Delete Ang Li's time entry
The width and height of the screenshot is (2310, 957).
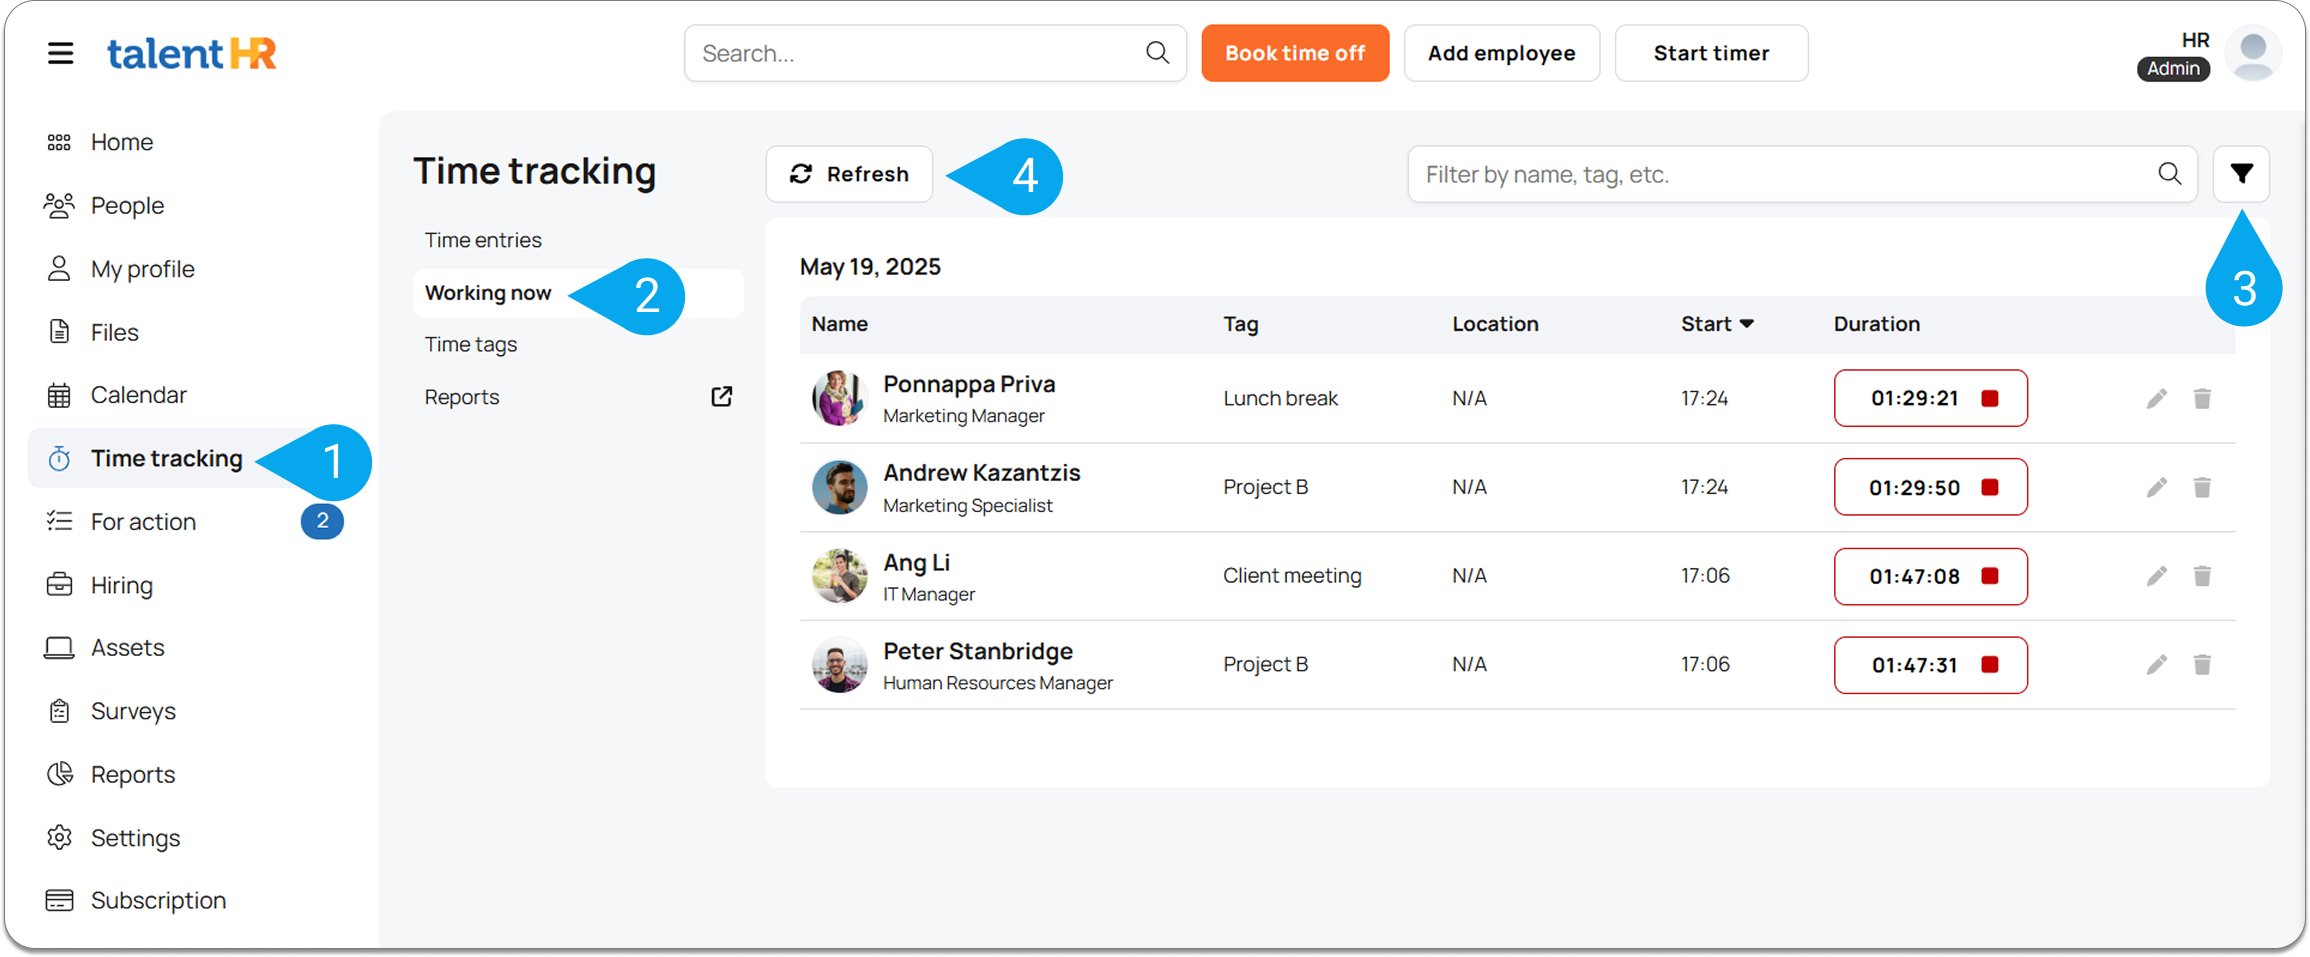pyautogui.click(x=2202, y=576)
